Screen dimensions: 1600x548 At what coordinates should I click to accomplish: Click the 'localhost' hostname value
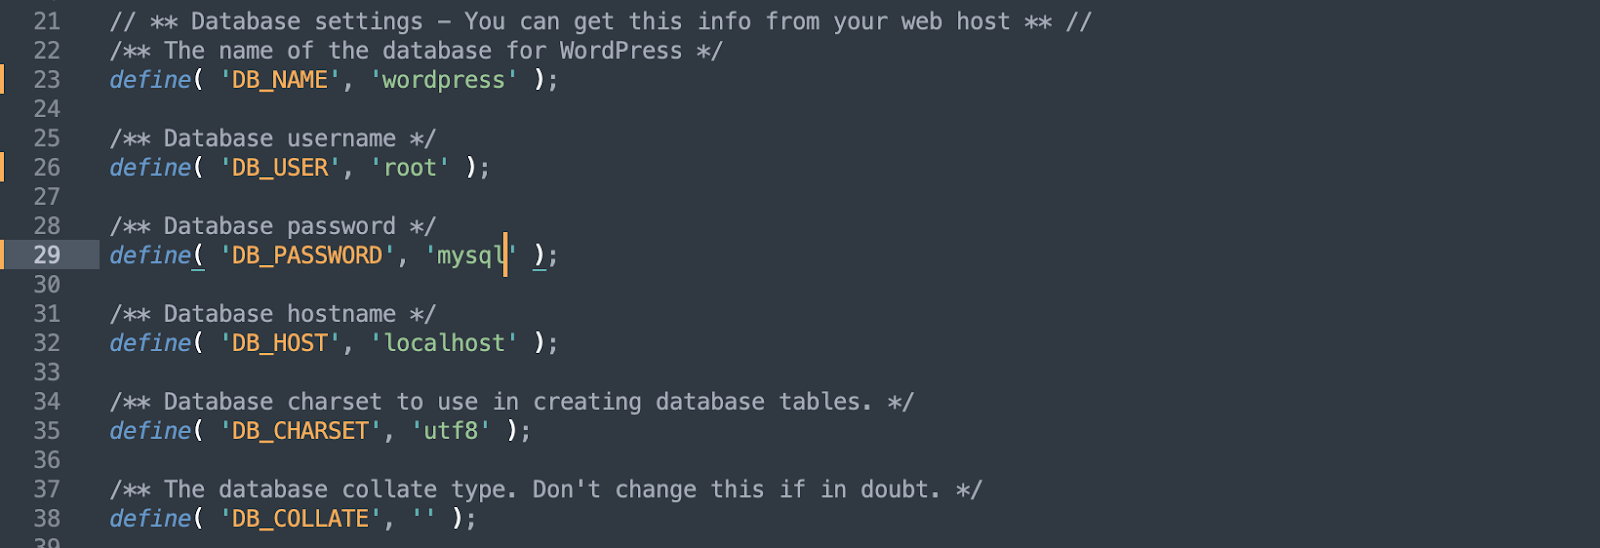pyautogui.click(x=444, y=343)
